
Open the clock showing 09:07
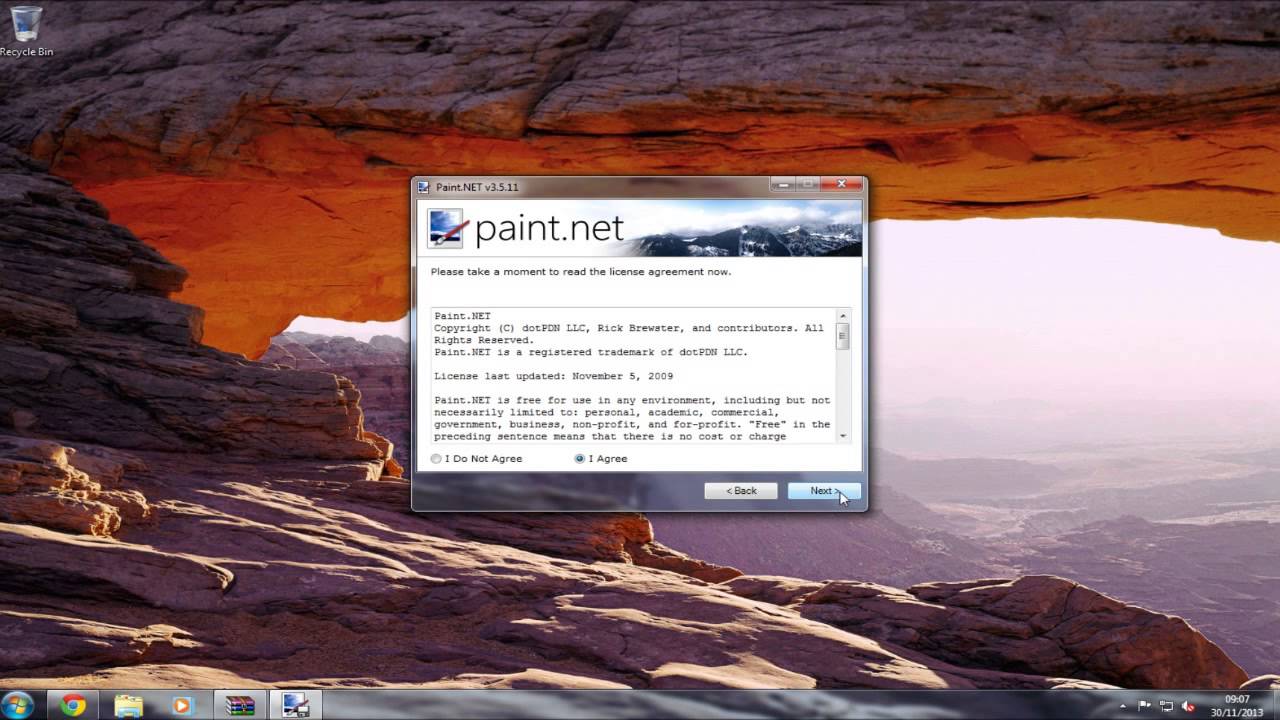tap(1237, 705)
